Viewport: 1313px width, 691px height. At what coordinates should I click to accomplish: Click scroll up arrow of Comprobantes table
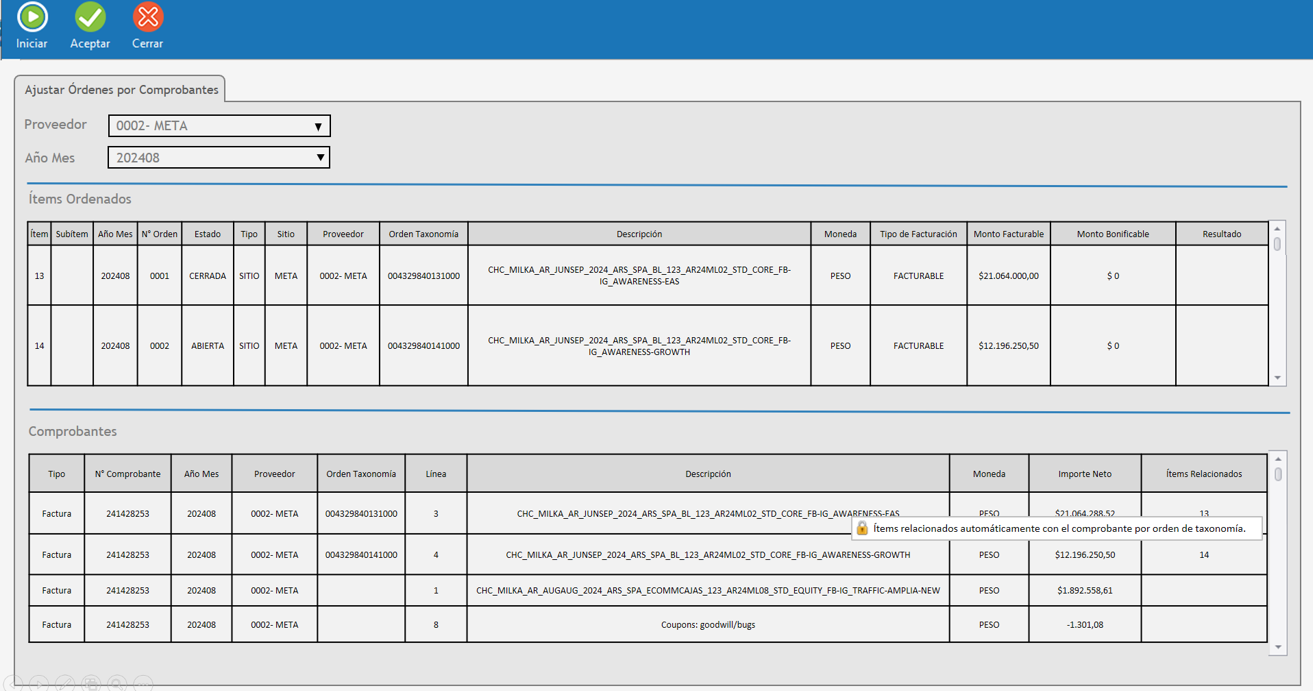tap(1278, 459)
